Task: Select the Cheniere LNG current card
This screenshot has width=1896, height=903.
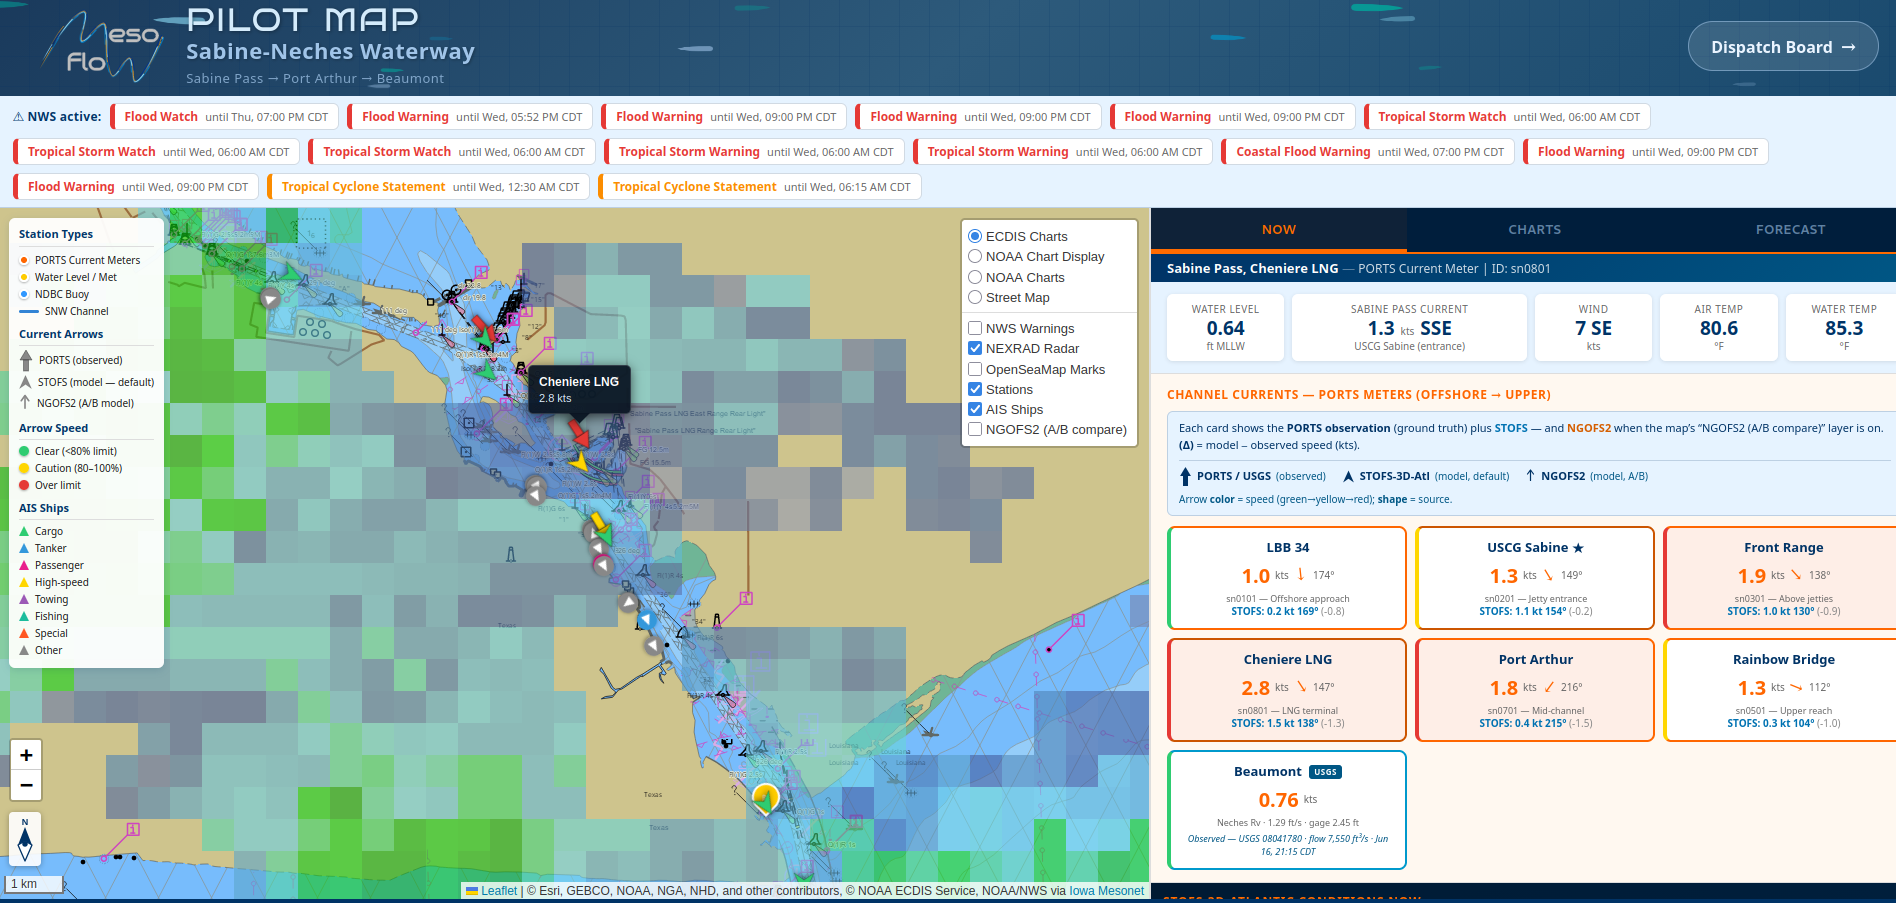Action: (1287, 690)
